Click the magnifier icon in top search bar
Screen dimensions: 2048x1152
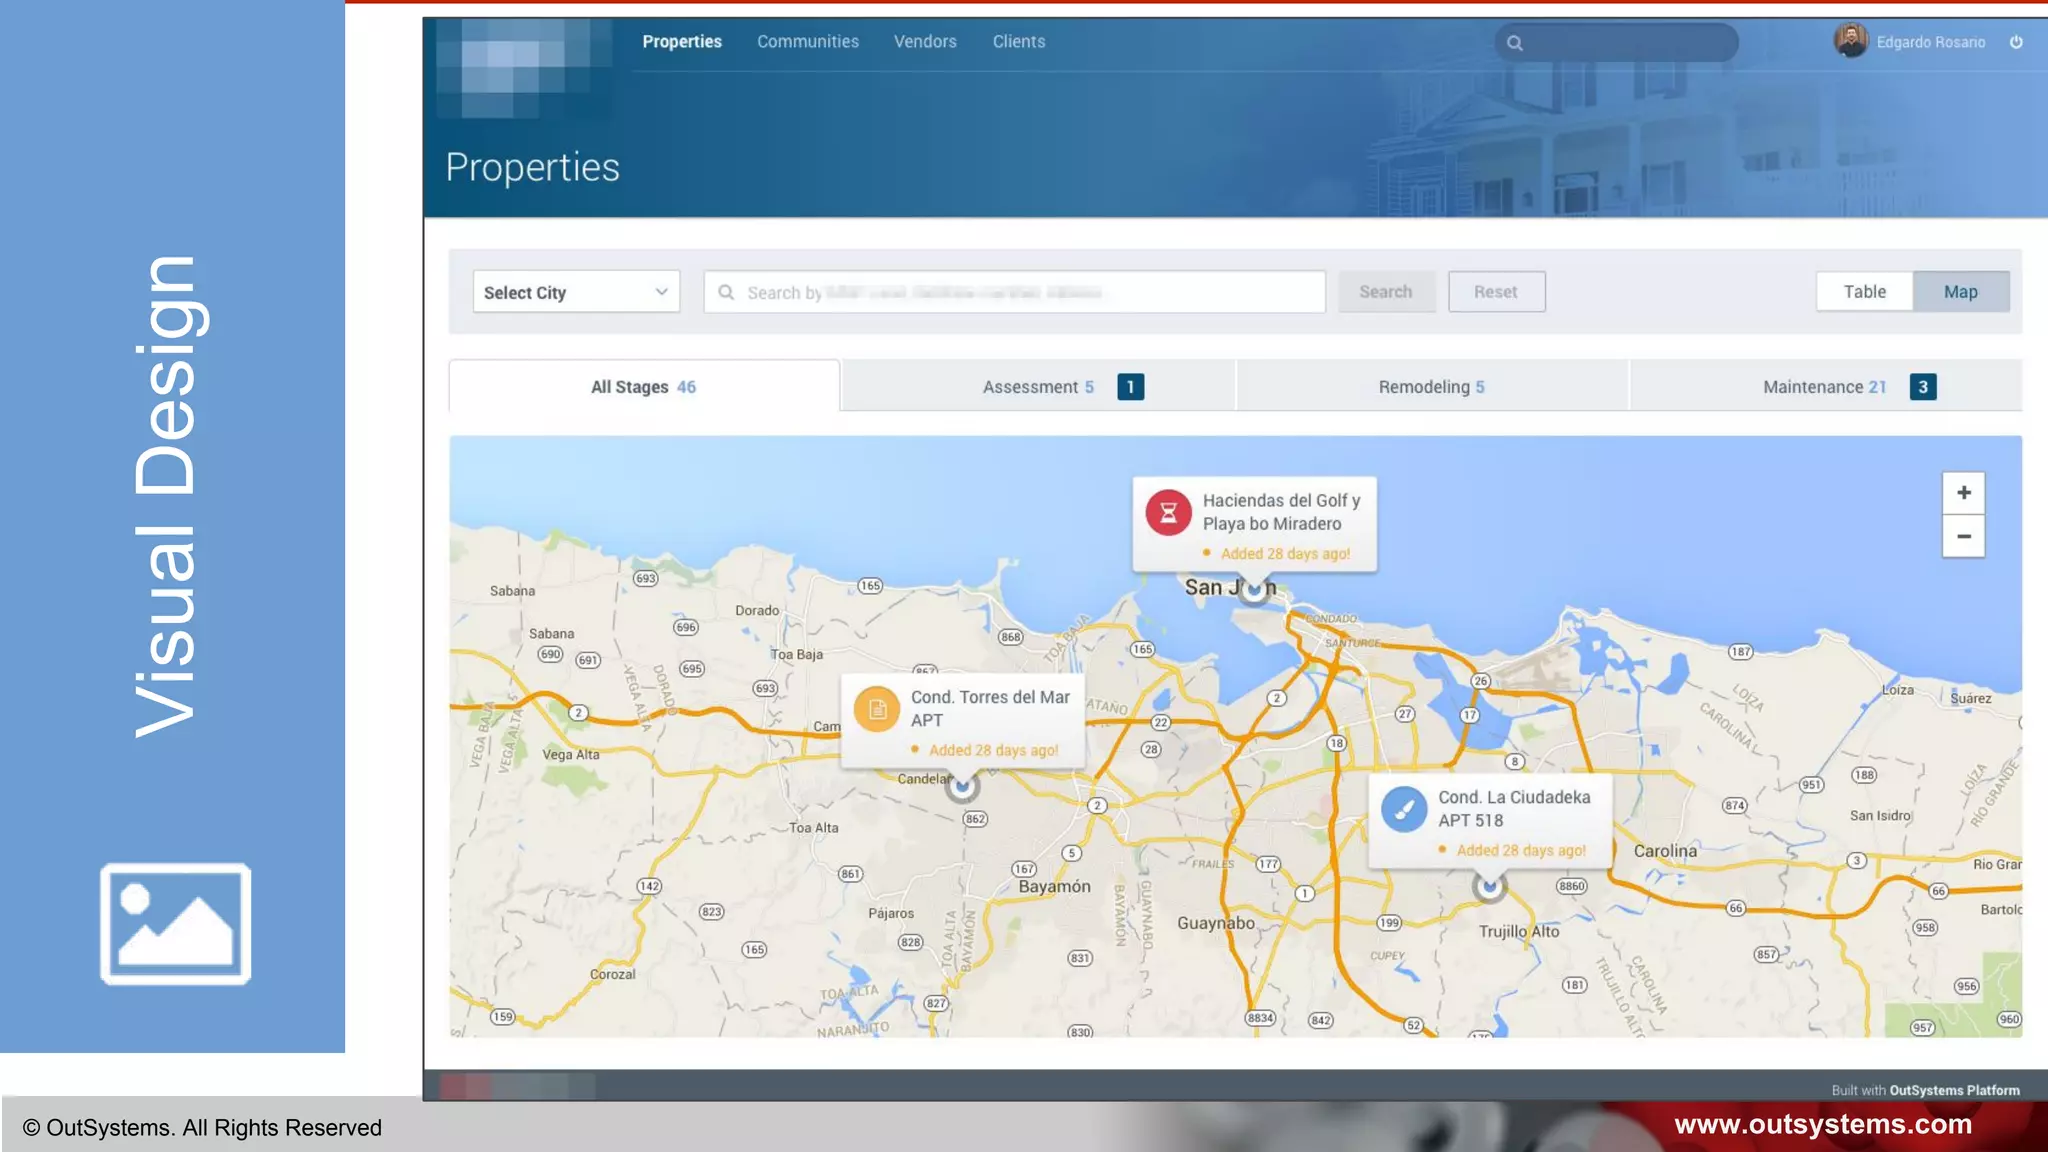(x=1515, y=43)
